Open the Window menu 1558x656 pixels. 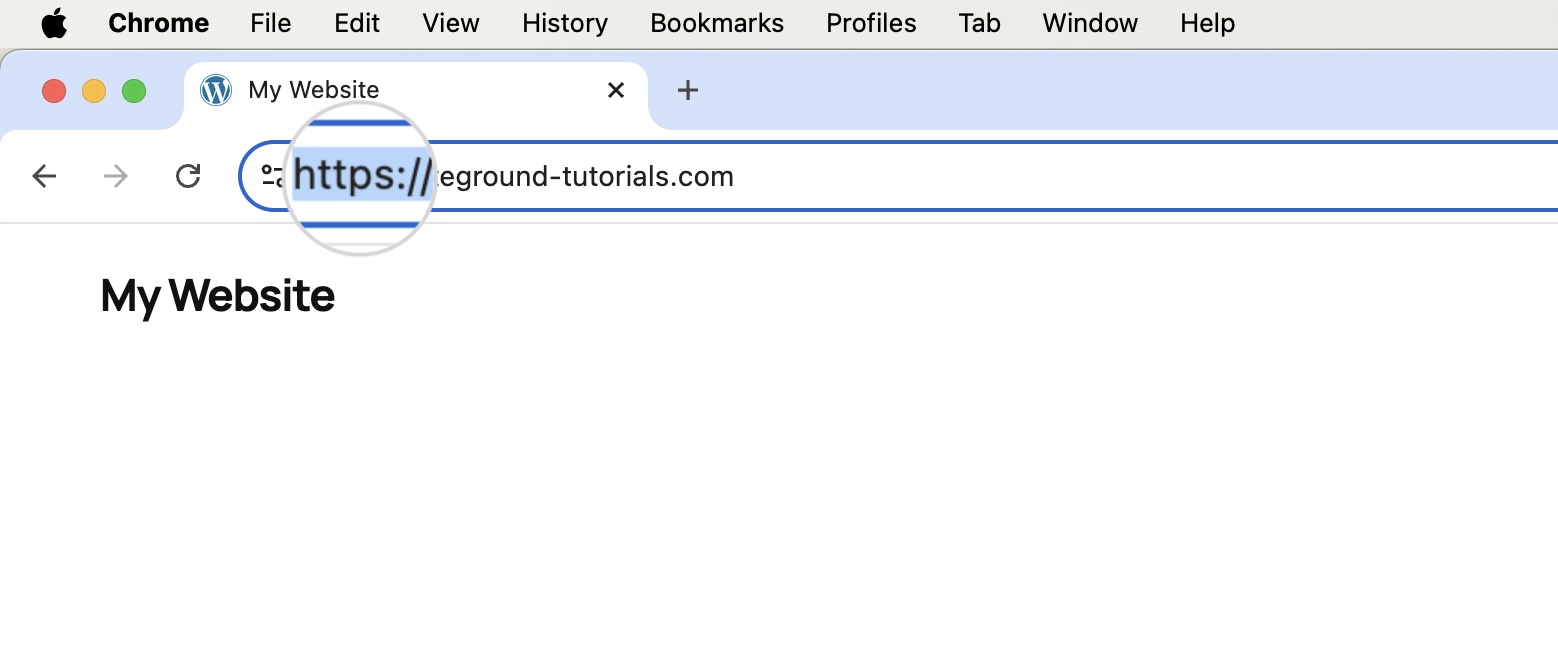[x=1090, y=23]
